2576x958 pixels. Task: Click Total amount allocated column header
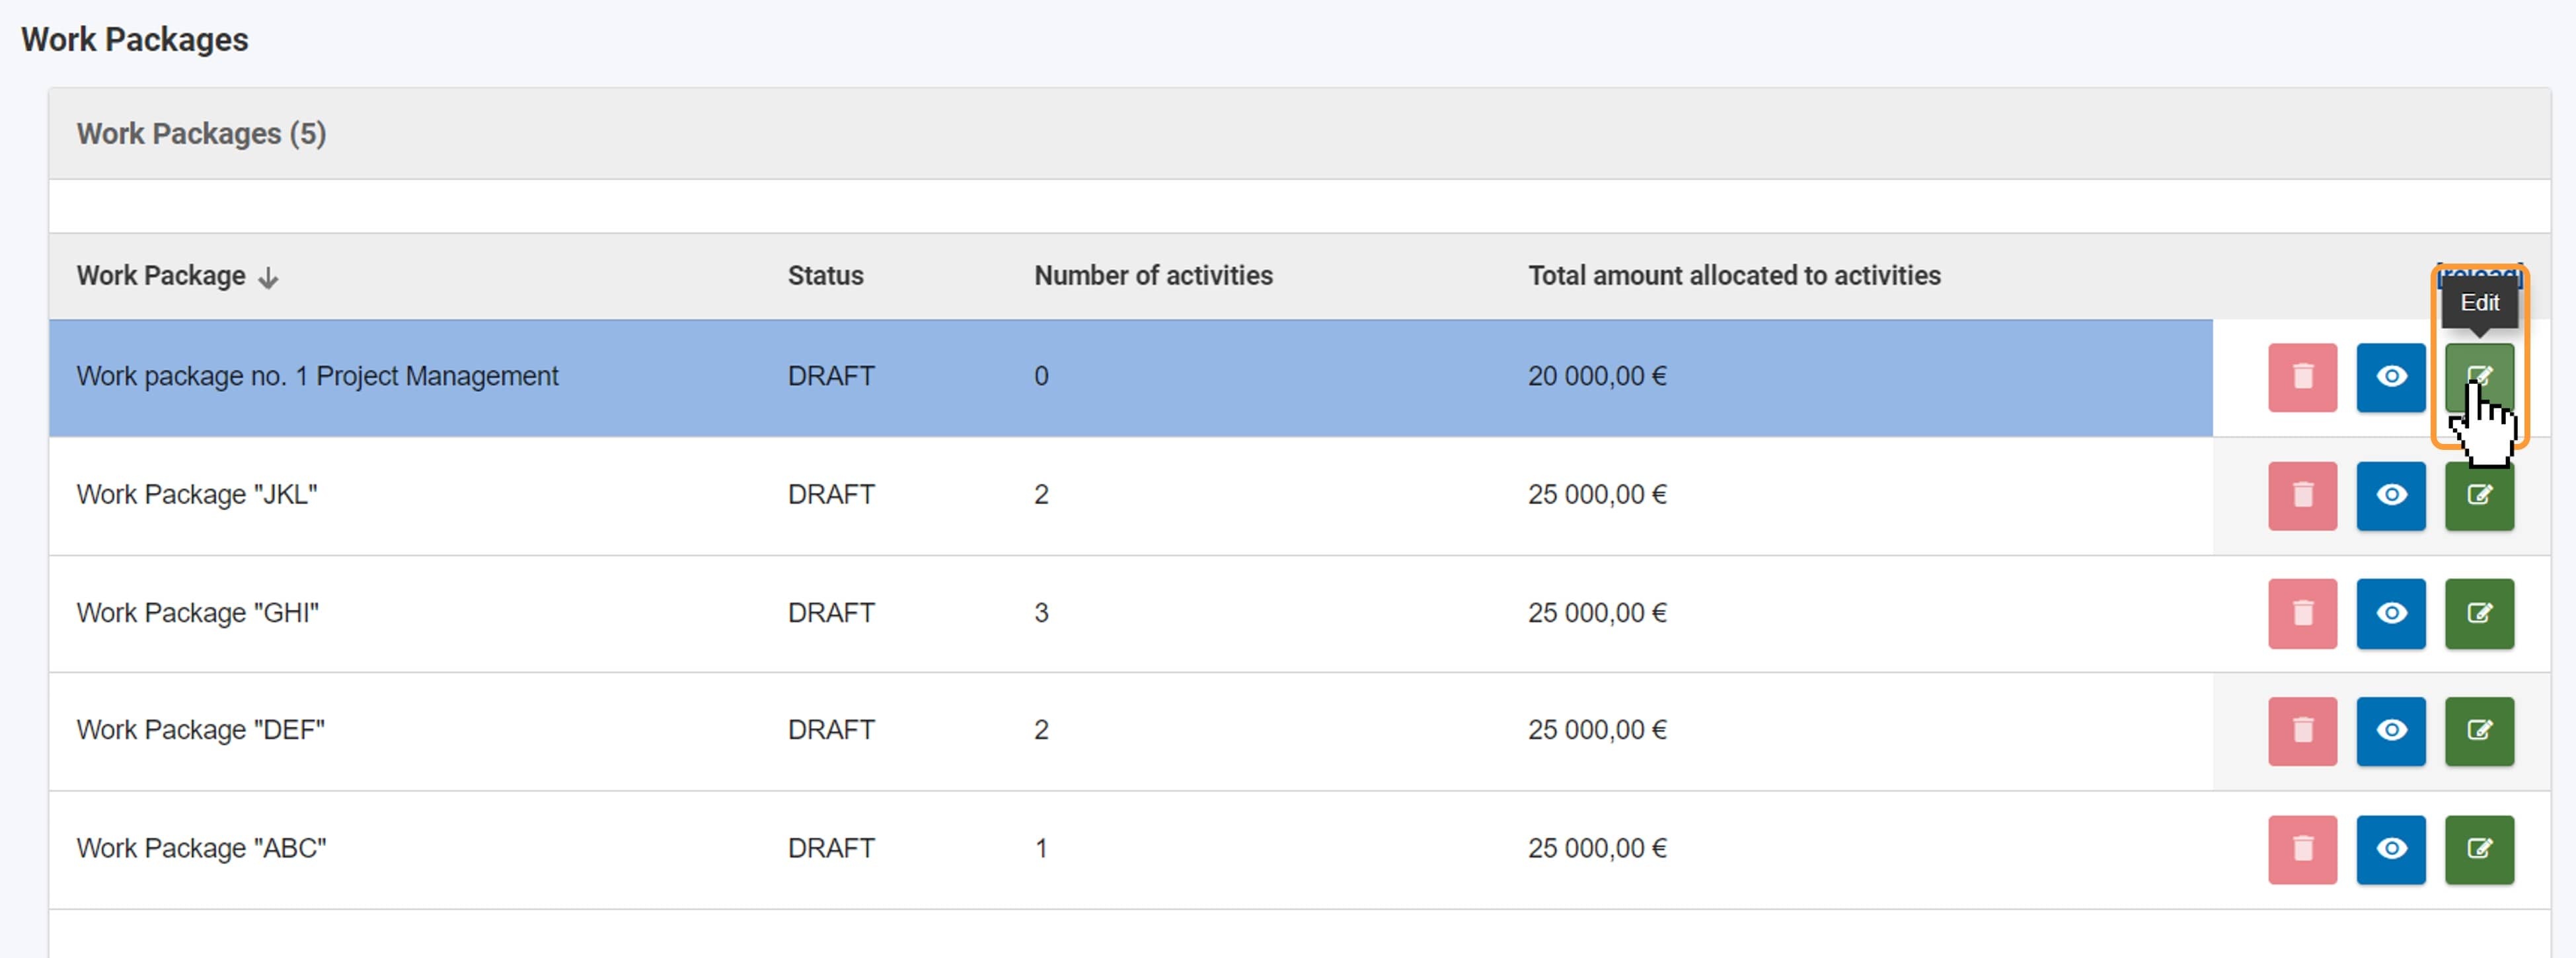(x=1734, y=276)
